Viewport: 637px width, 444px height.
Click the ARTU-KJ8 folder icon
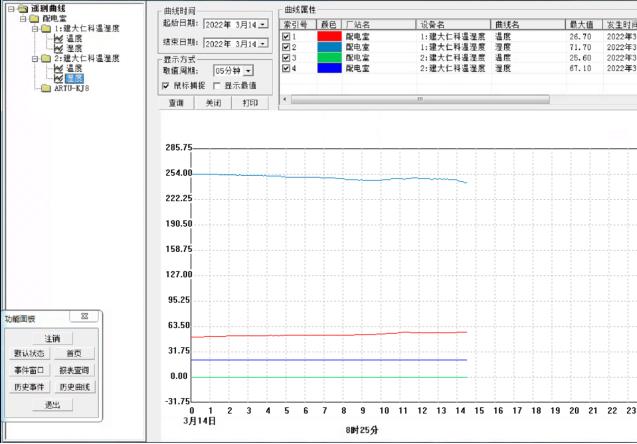(47, 88)
